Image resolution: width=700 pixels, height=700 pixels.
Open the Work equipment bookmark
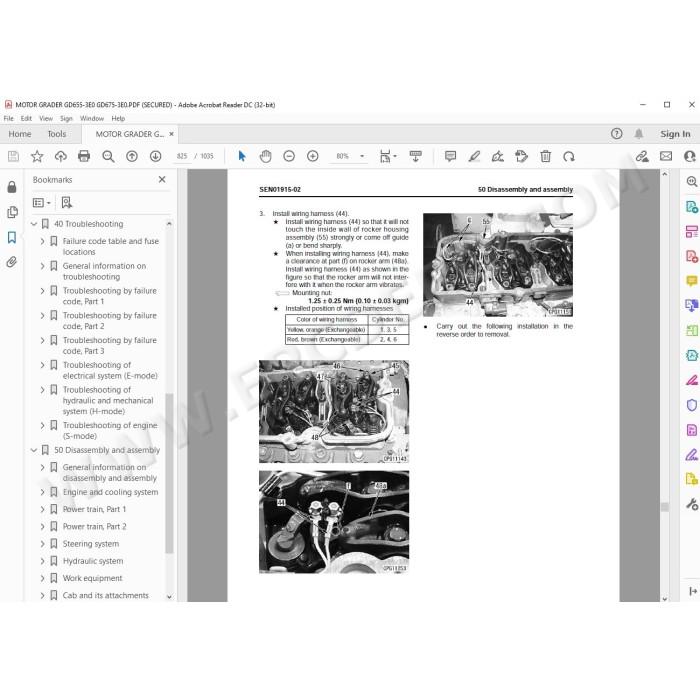pos(92,578)
